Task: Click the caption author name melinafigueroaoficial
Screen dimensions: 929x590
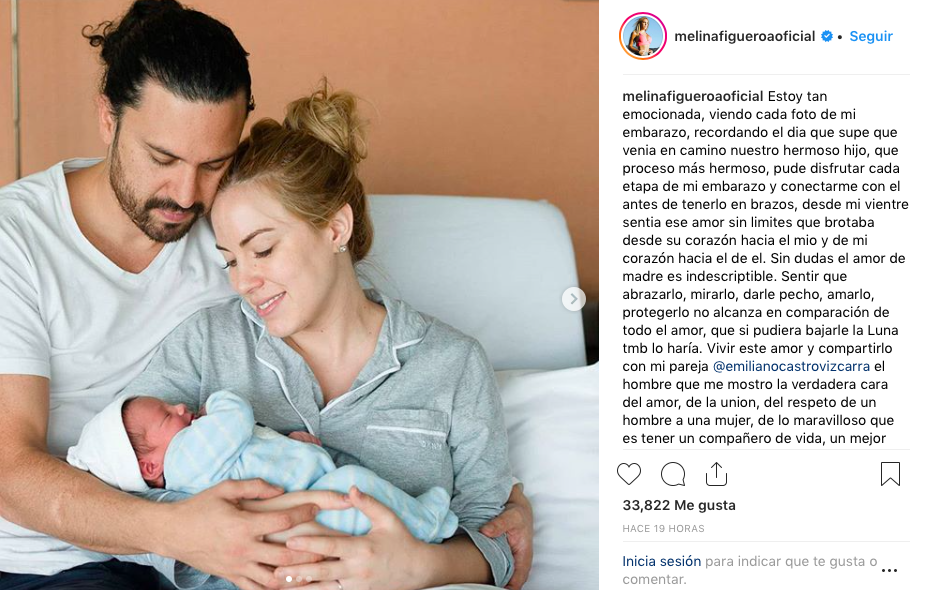Action: click(693, 97)
